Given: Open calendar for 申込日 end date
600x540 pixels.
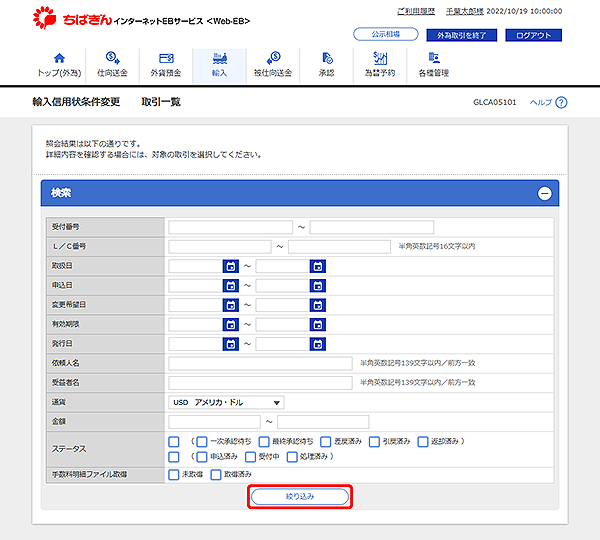Looking at the screenshot, I should point(318,285).
